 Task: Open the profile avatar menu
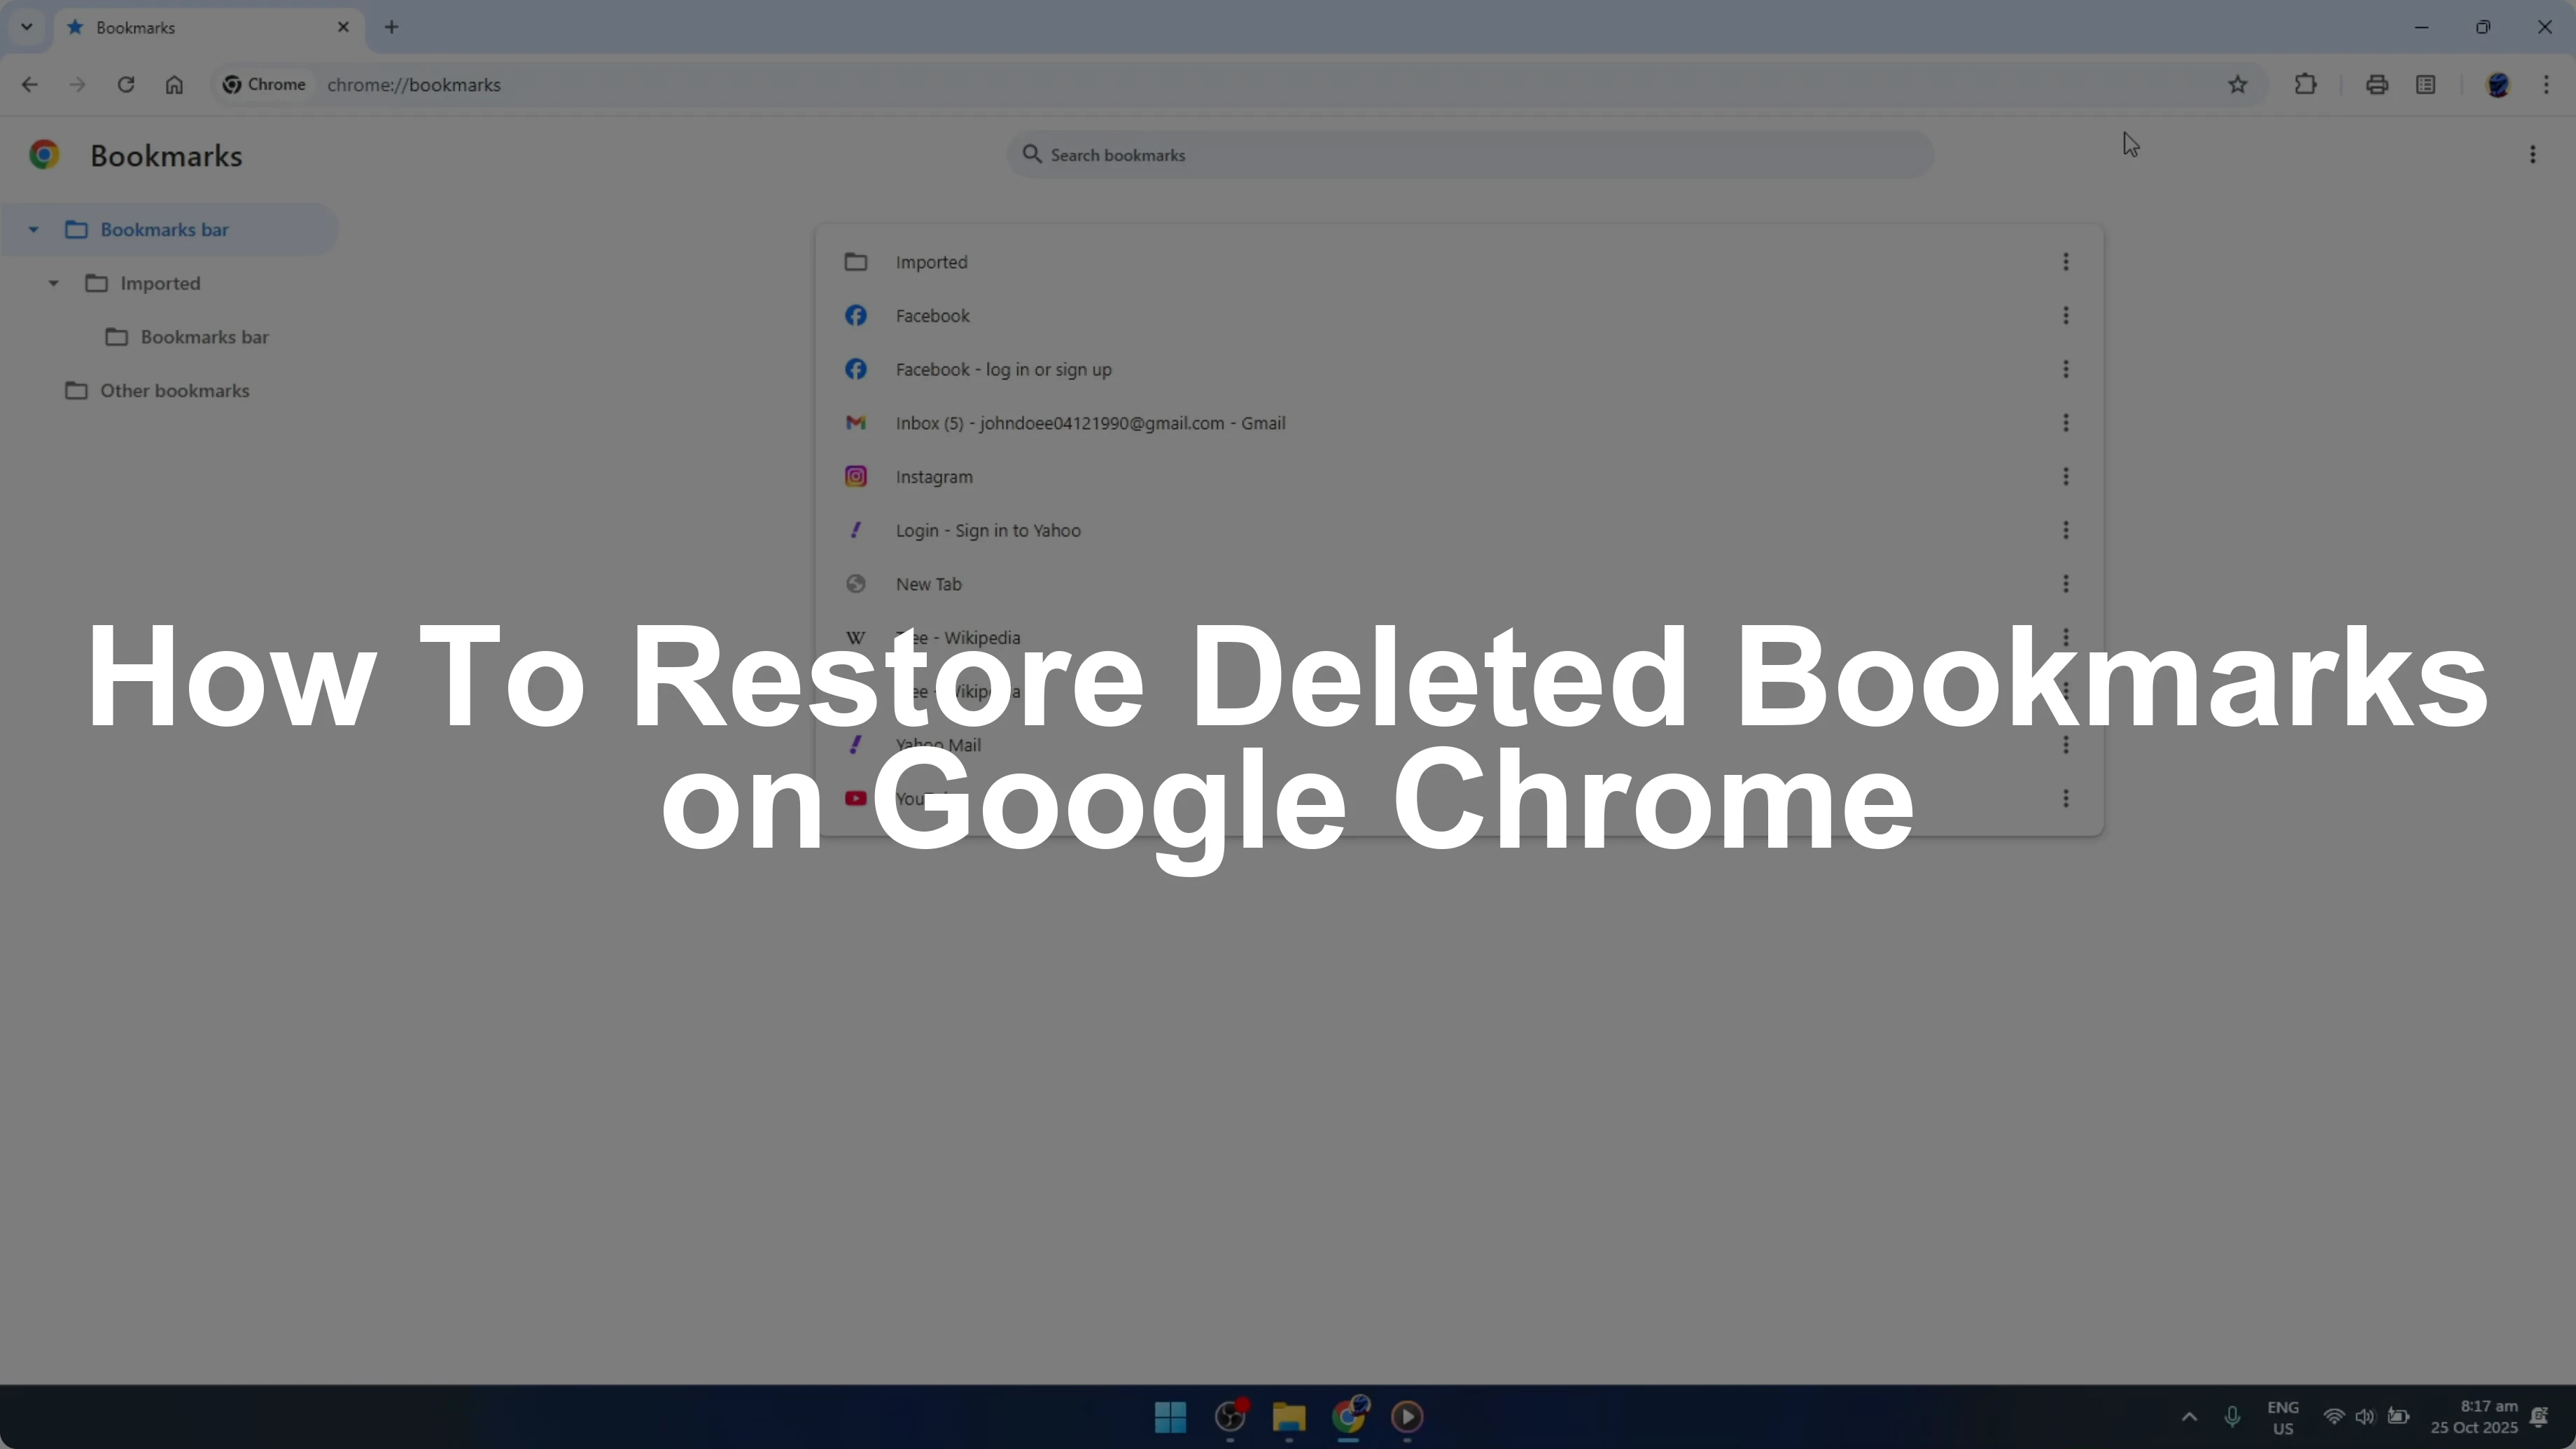(2497, 85)
